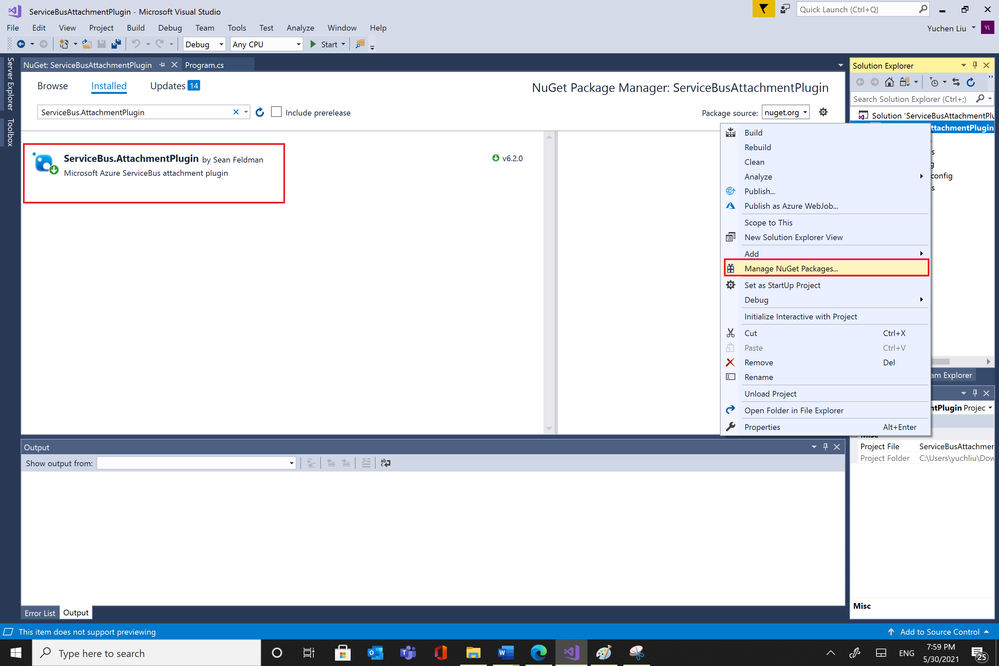Click in the NuGet package search field
Viewport: 999px width, 666px height.
pyautogui.click(x=134, y=112)
